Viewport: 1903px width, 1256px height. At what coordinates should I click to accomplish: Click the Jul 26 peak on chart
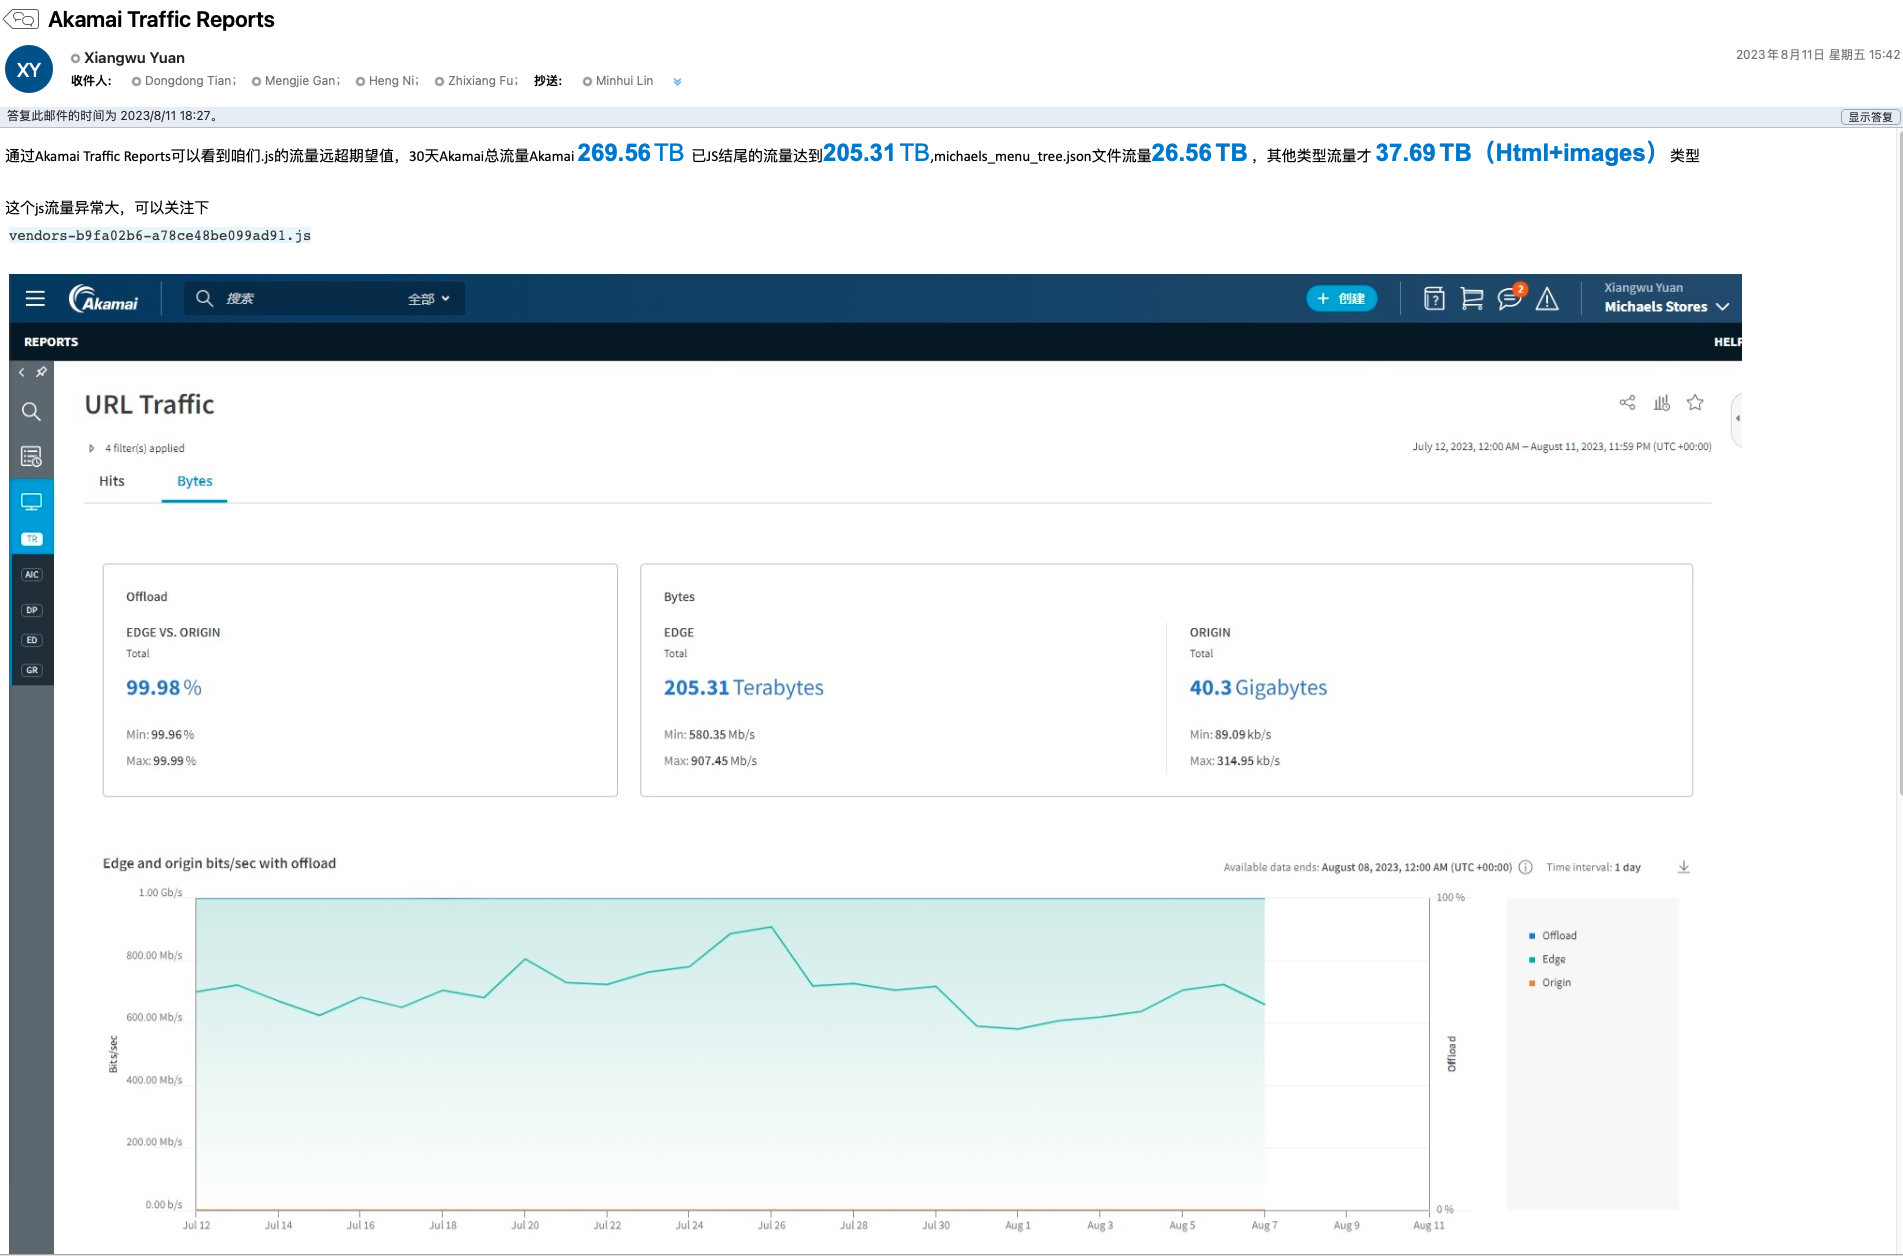771,927
